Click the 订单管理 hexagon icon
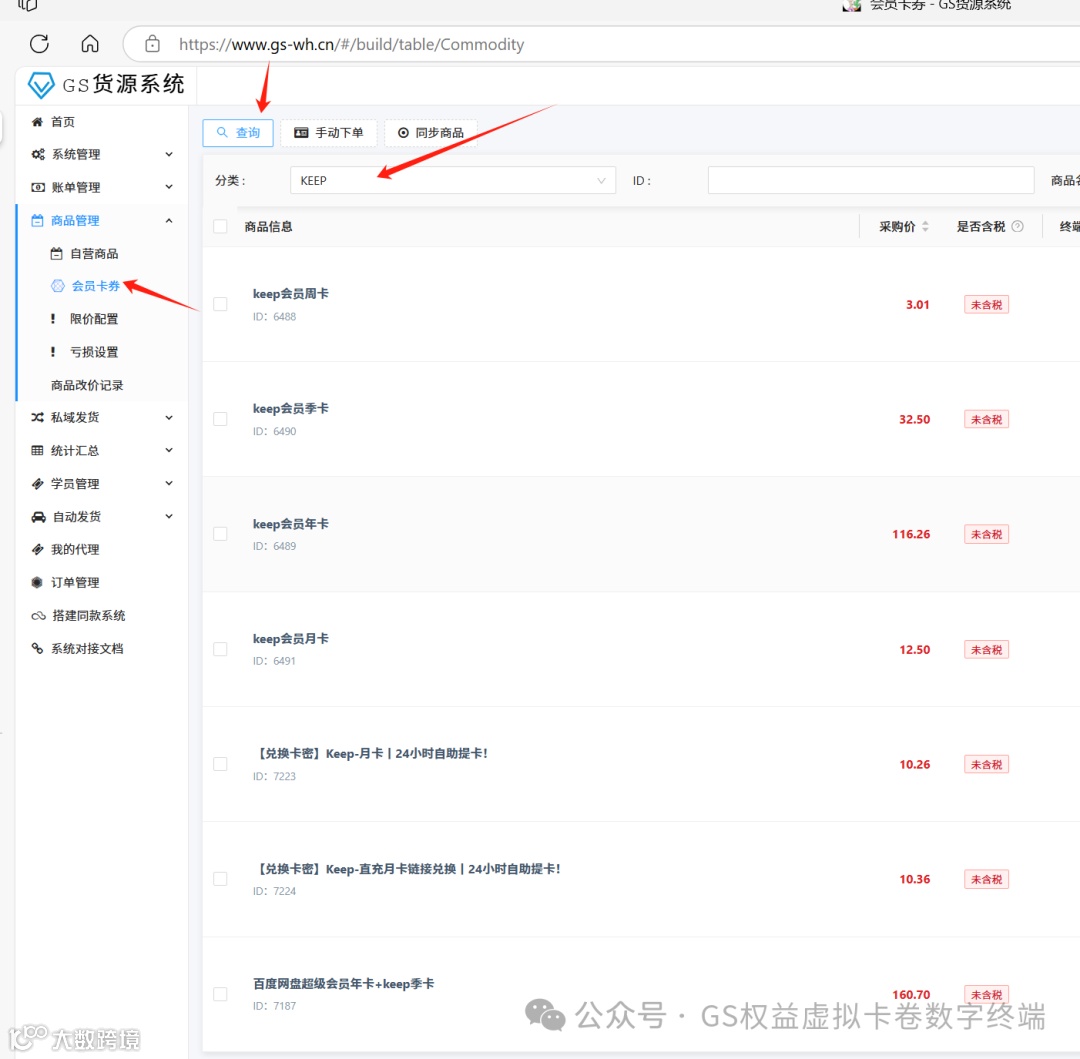This screenshot has height=1059, width=1080. point(37,583)
